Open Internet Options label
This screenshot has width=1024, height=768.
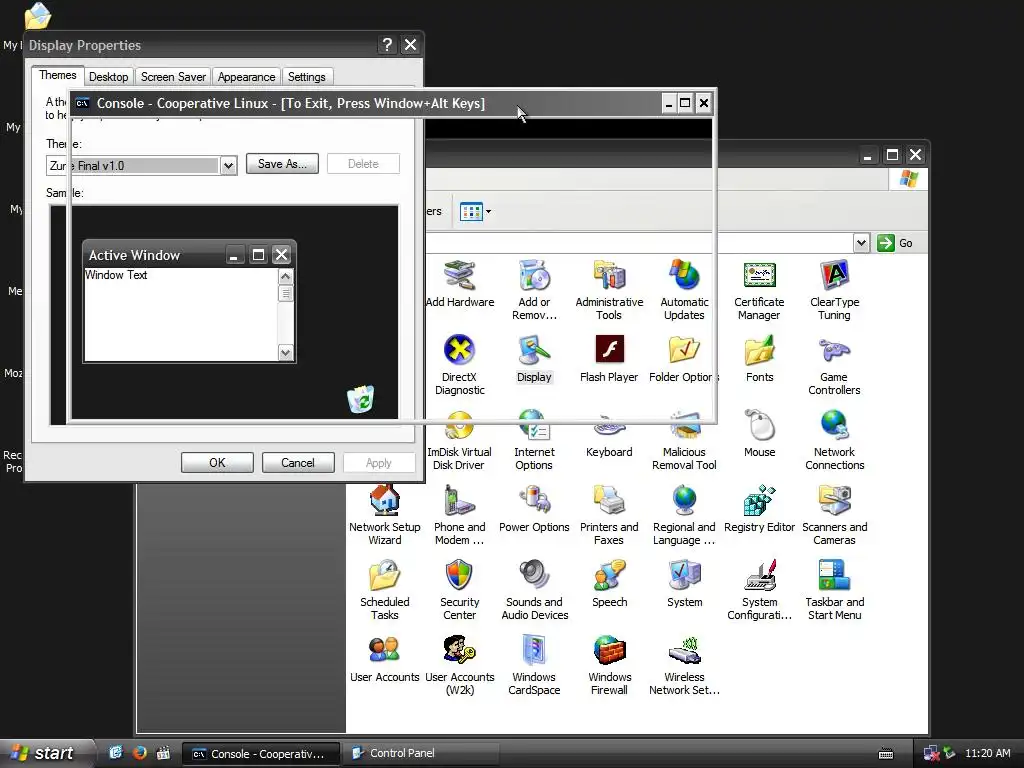(534, 458)
